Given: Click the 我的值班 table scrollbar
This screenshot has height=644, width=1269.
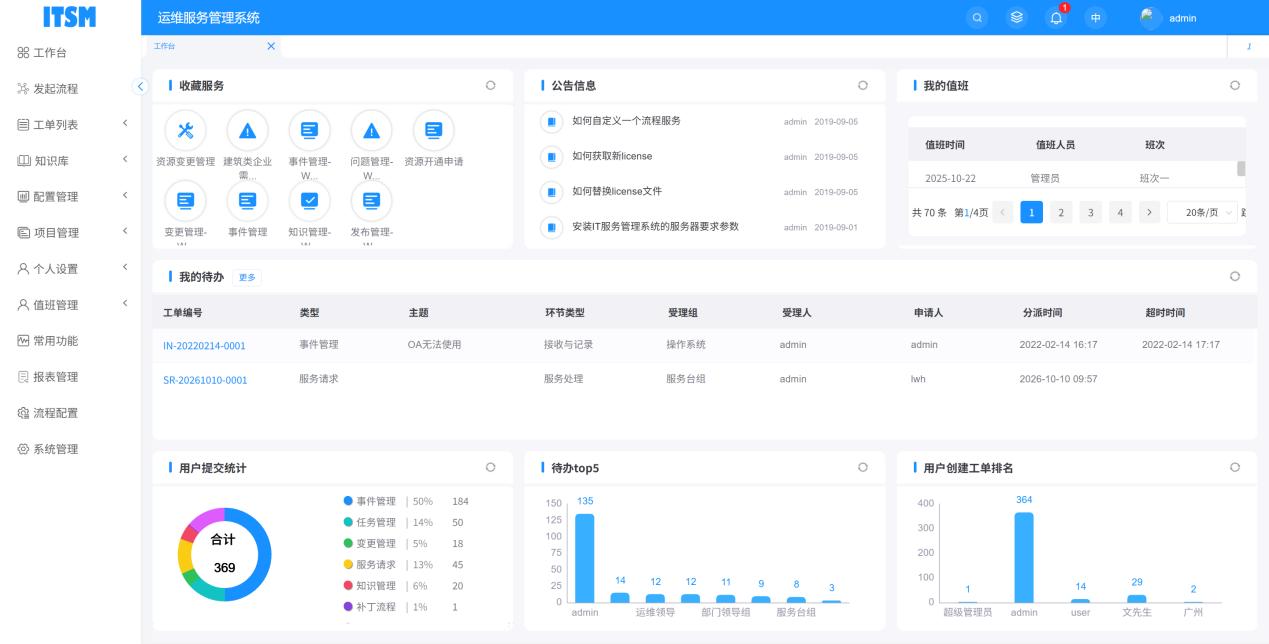Looking at the screenshot, I should [x=1241, y=169].
